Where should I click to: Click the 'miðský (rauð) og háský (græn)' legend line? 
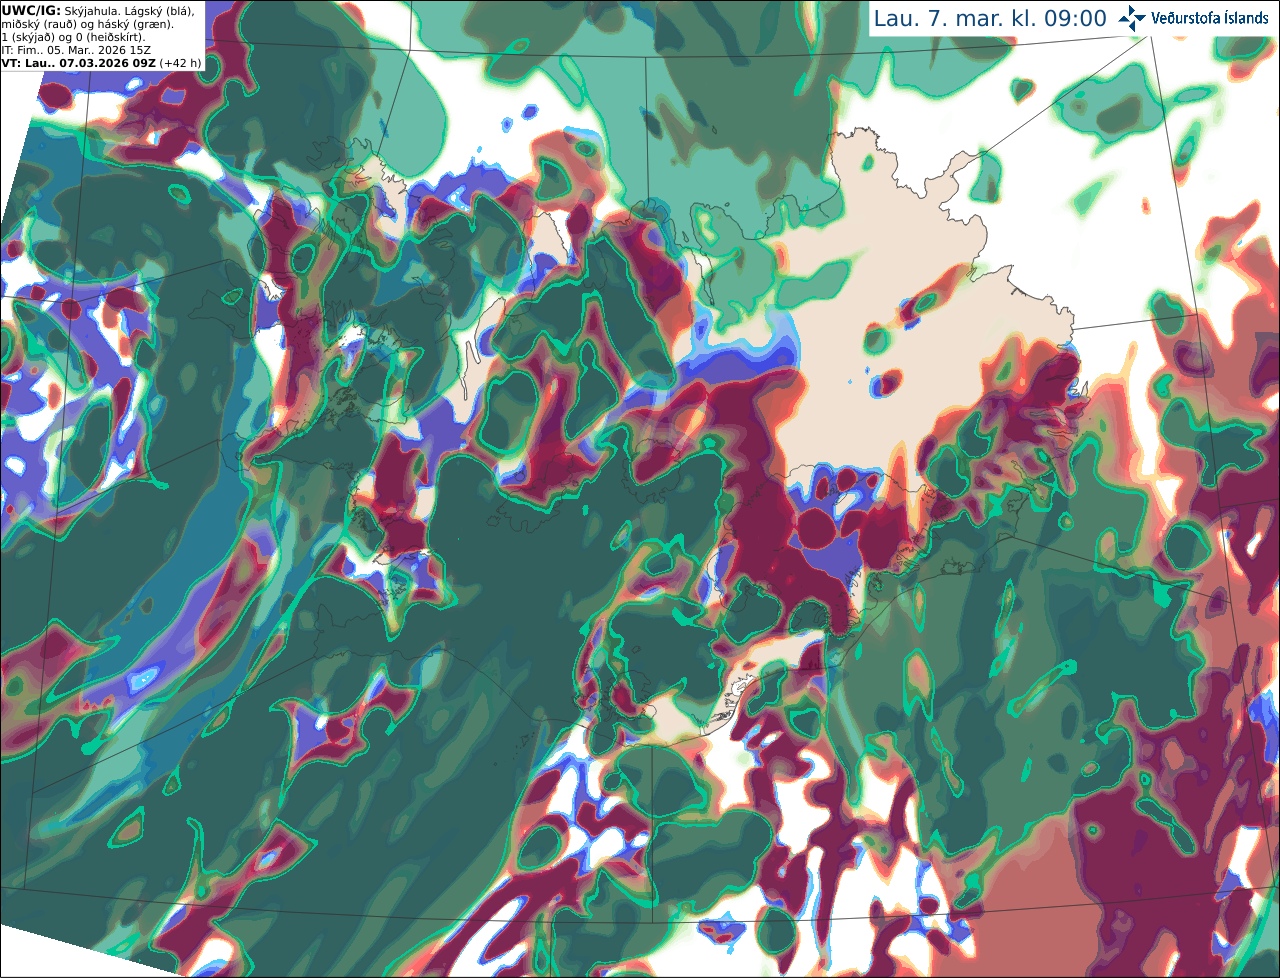[x=87, y=24]
